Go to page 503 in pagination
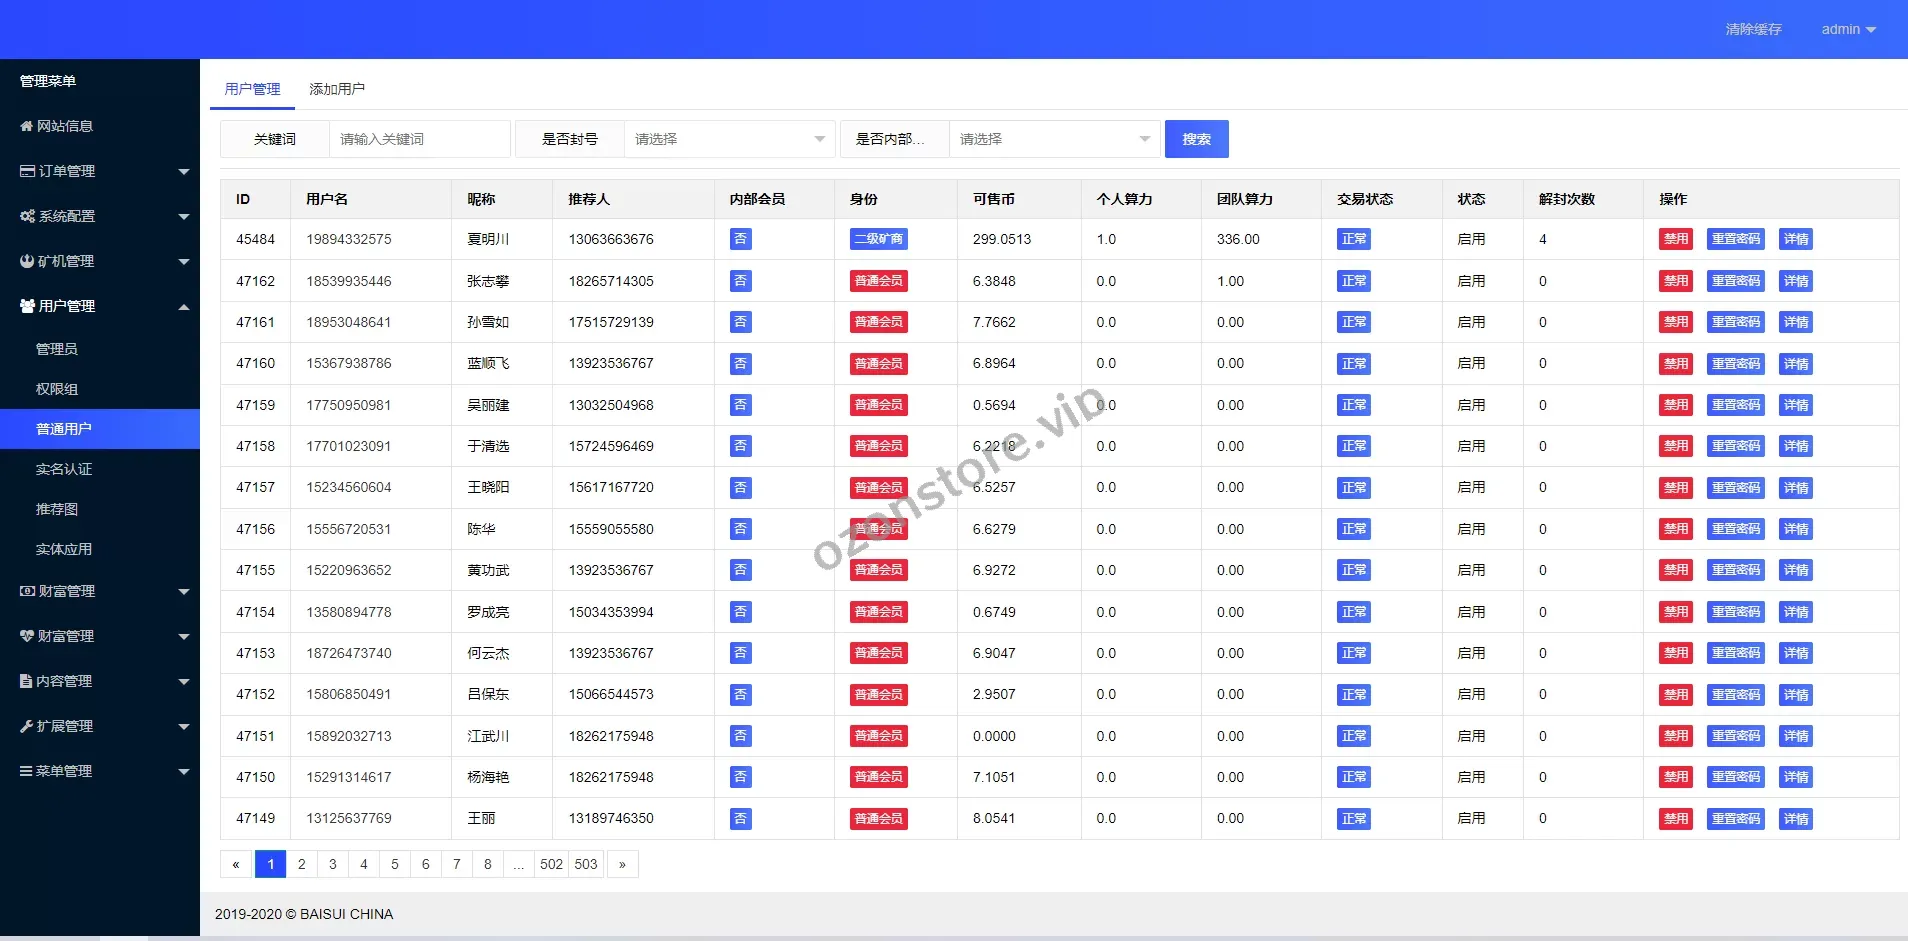Screen dimensions: 1908x941 click(x=585, y=864)
